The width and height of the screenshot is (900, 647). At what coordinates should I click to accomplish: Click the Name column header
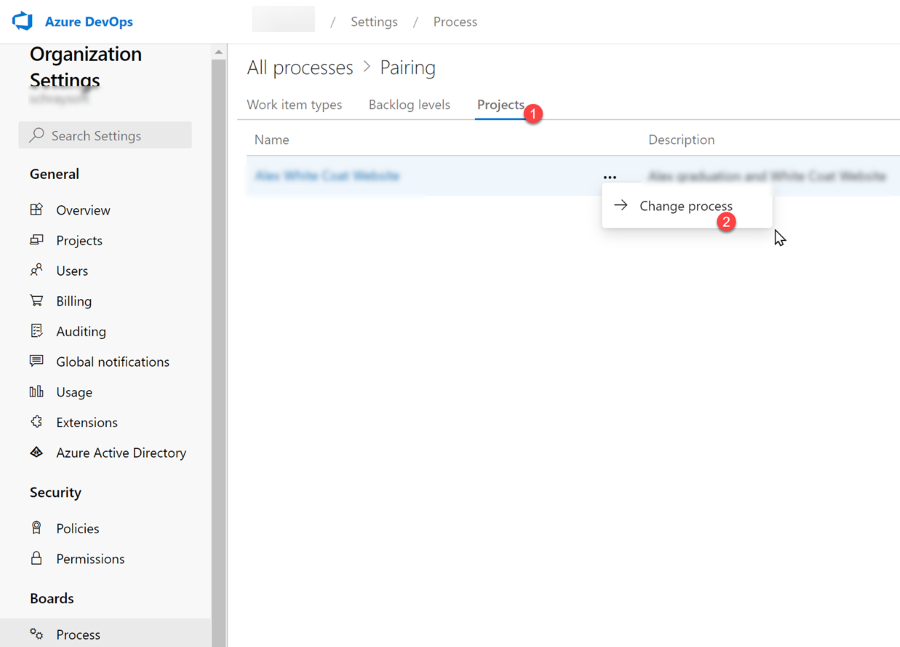pos(271,140)
